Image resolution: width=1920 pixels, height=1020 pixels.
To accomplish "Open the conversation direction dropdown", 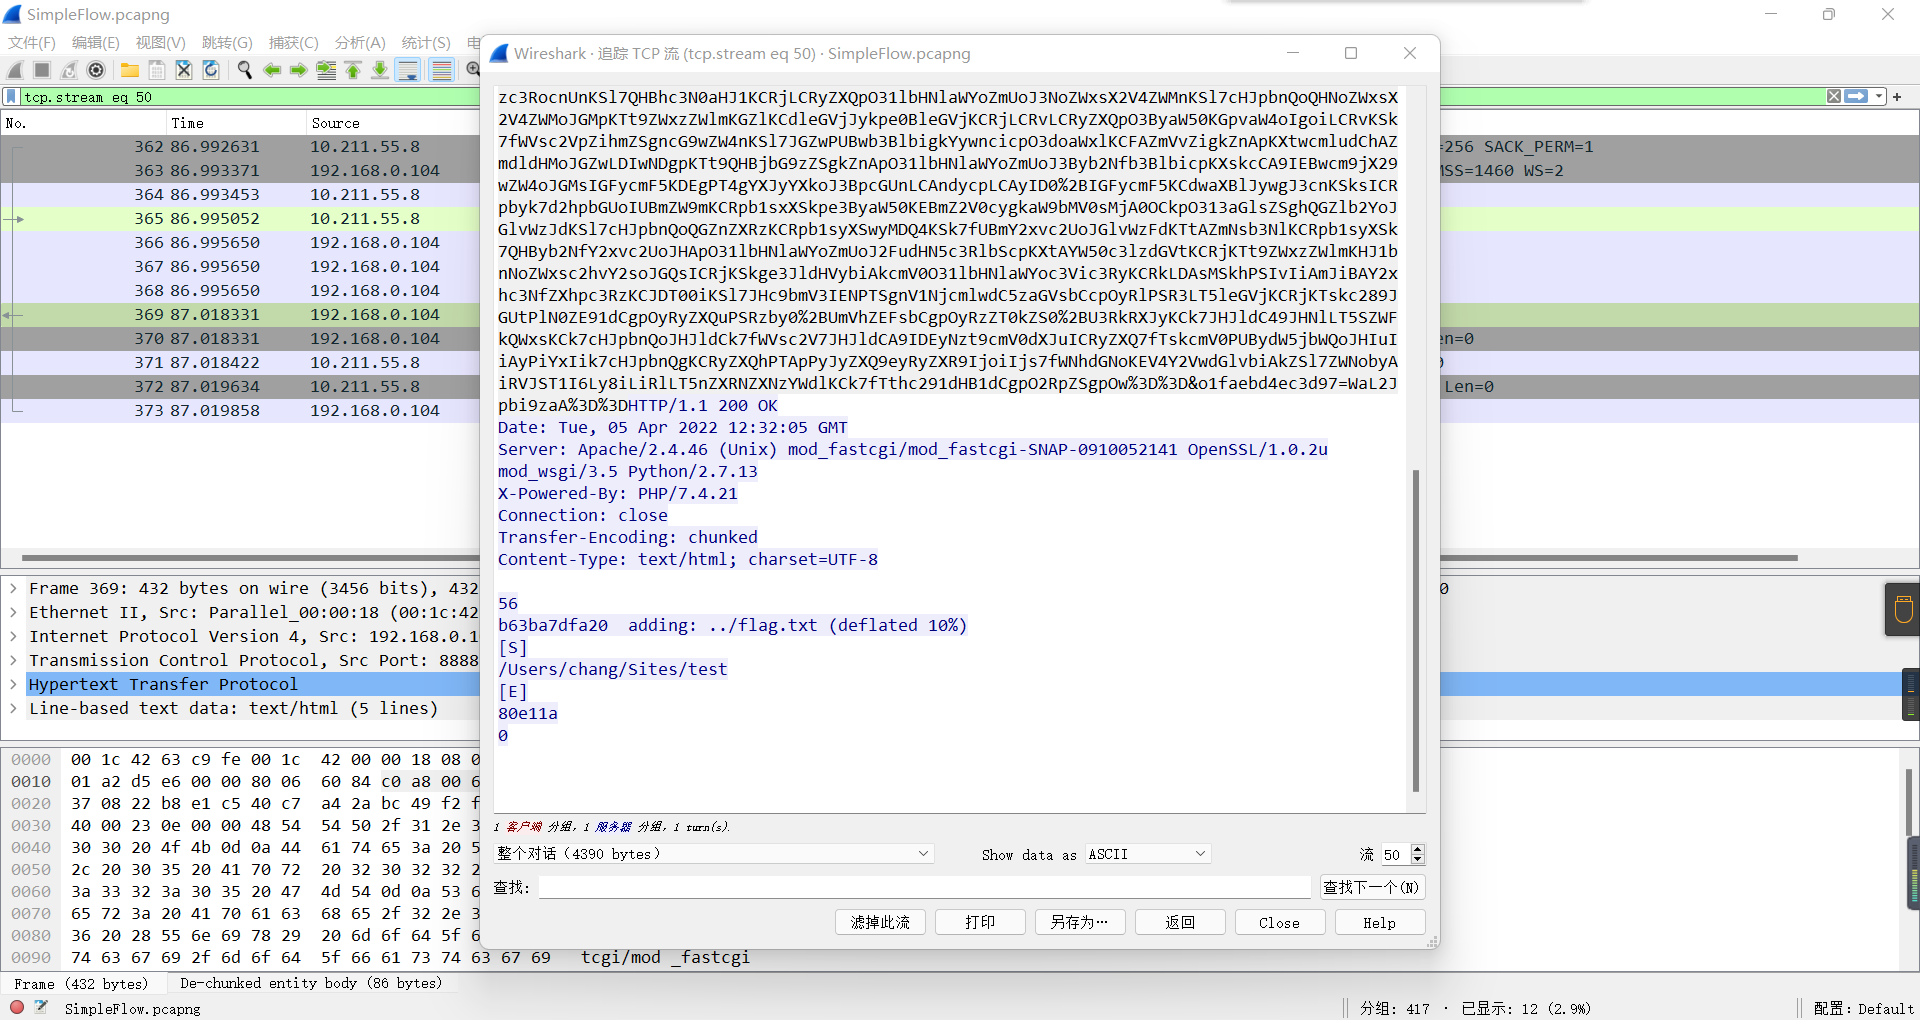I will (714, 854).
